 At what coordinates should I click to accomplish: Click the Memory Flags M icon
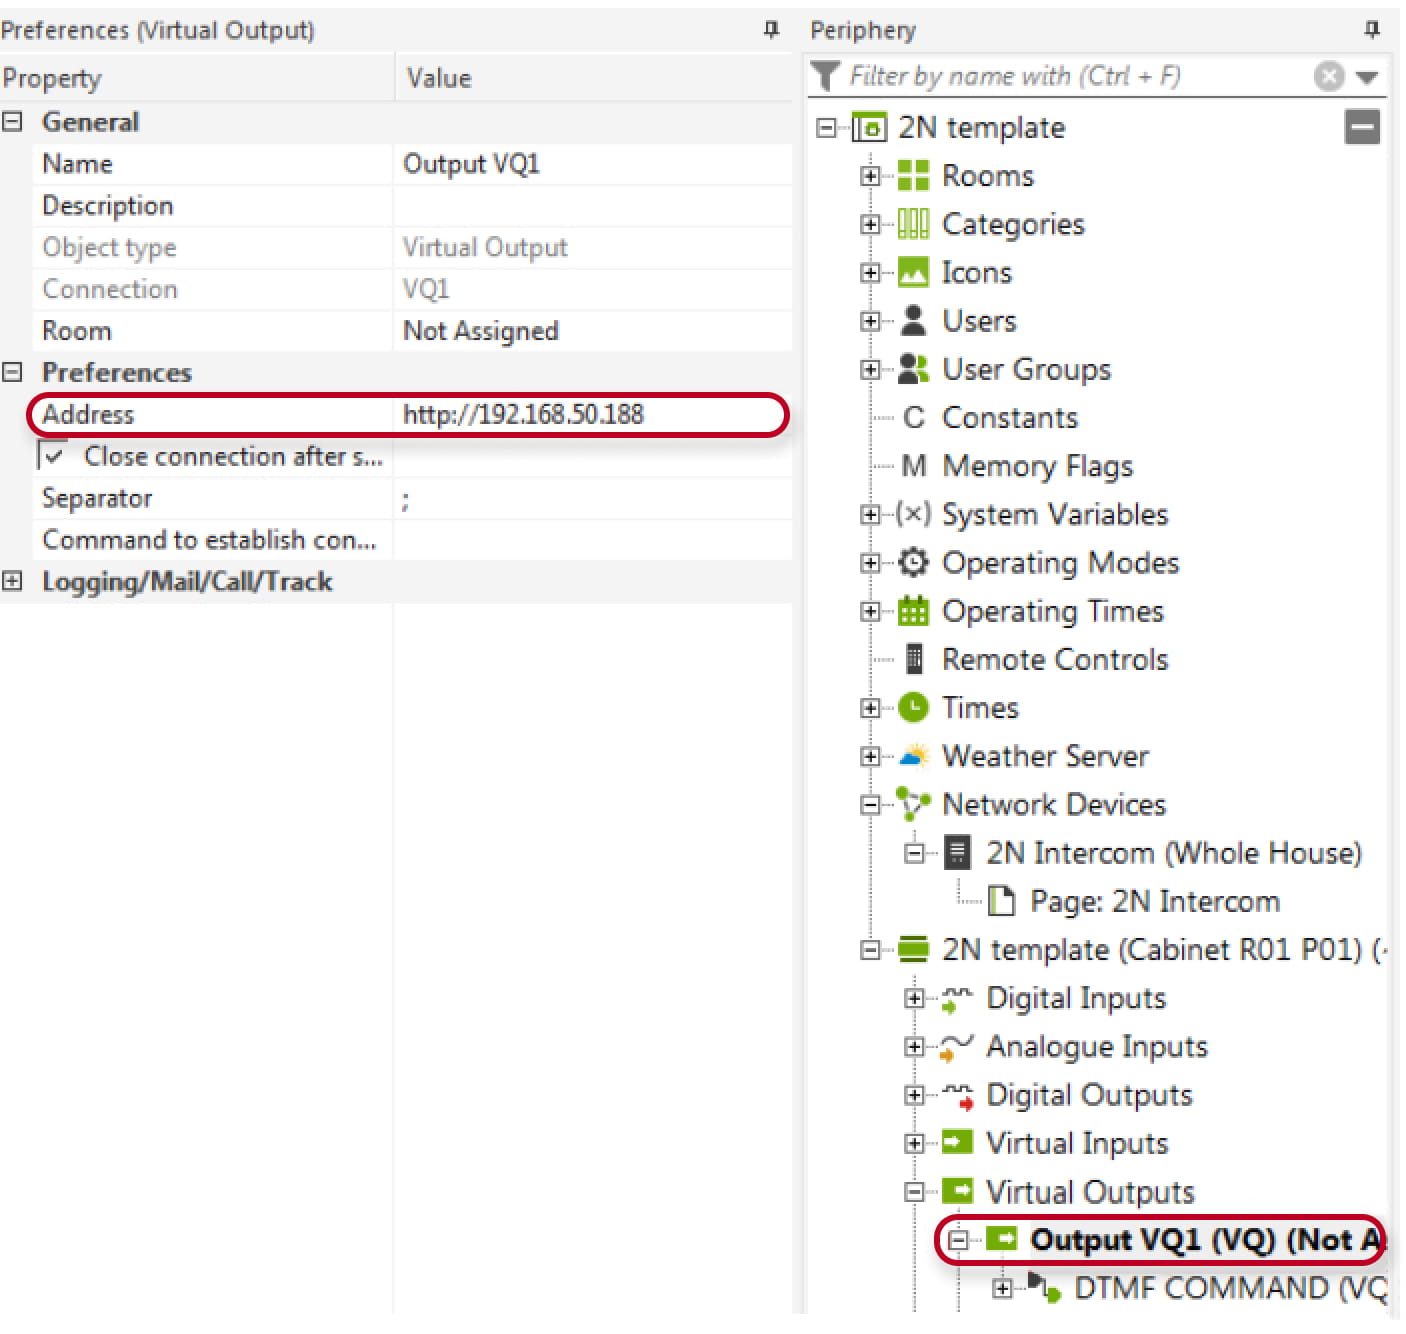(x=913, y=466)
